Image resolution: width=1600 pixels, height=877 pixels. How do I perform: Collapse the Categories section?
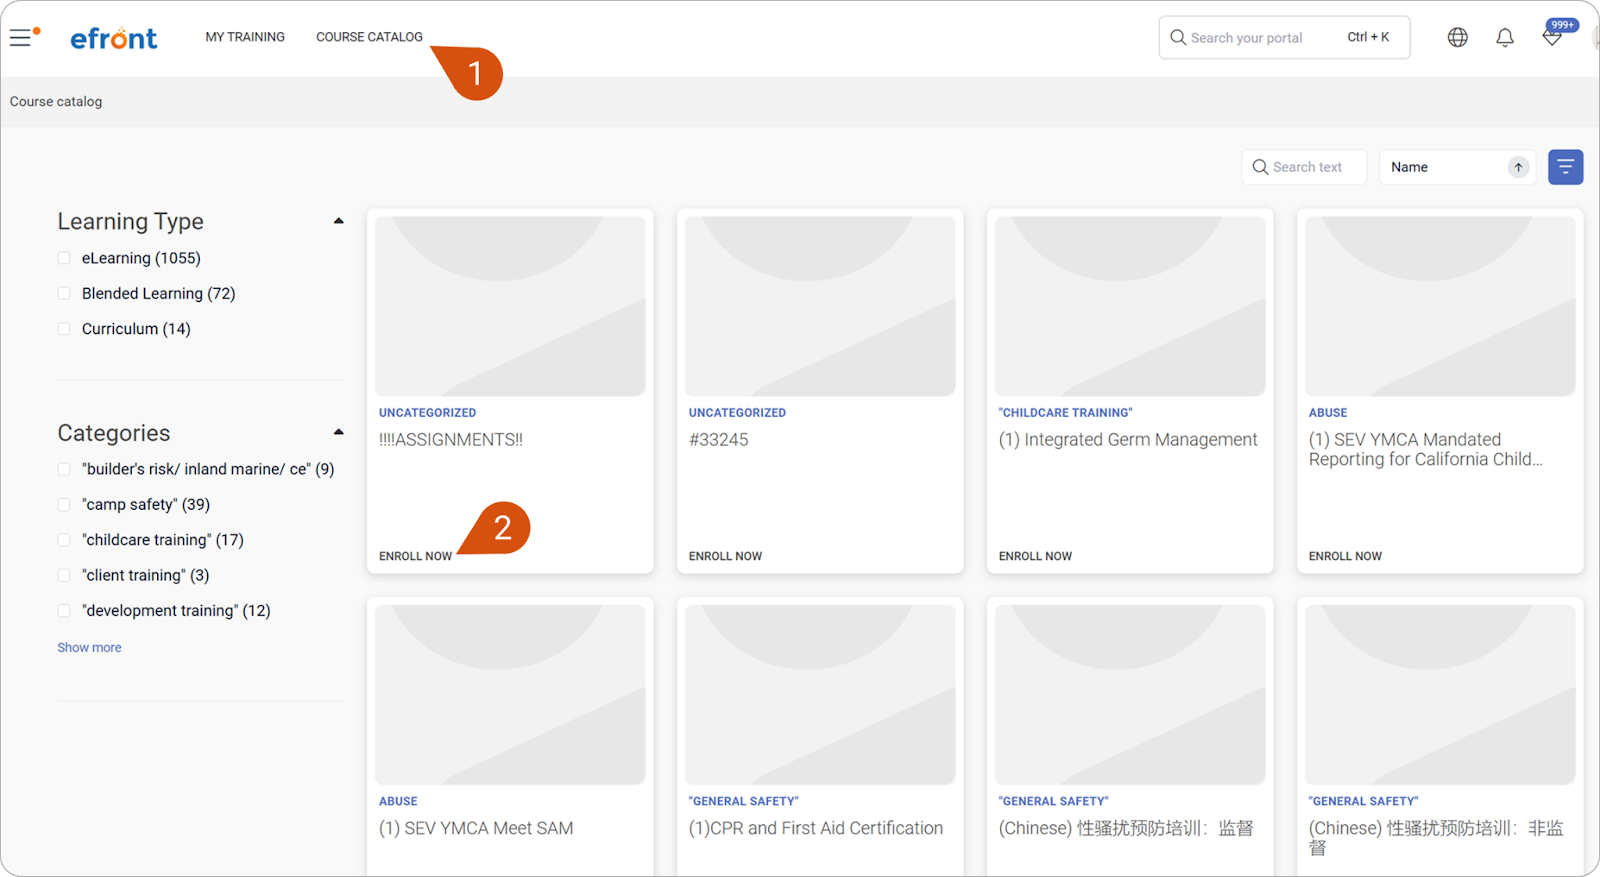pyautogui.click(x=338, y=432)
